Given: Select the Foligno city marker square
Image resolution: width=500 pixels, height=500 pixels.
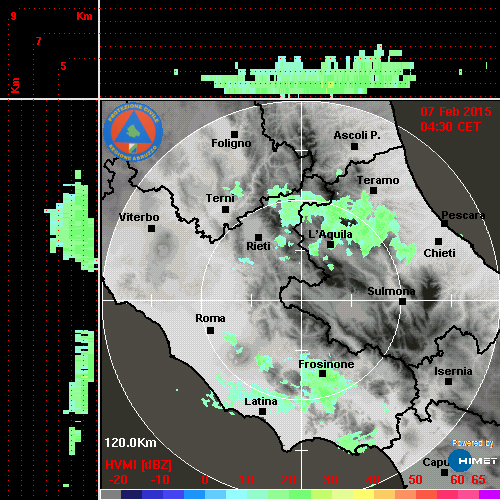Looking at the screenshot, I should pyautogui.click(x=234, y=134).
